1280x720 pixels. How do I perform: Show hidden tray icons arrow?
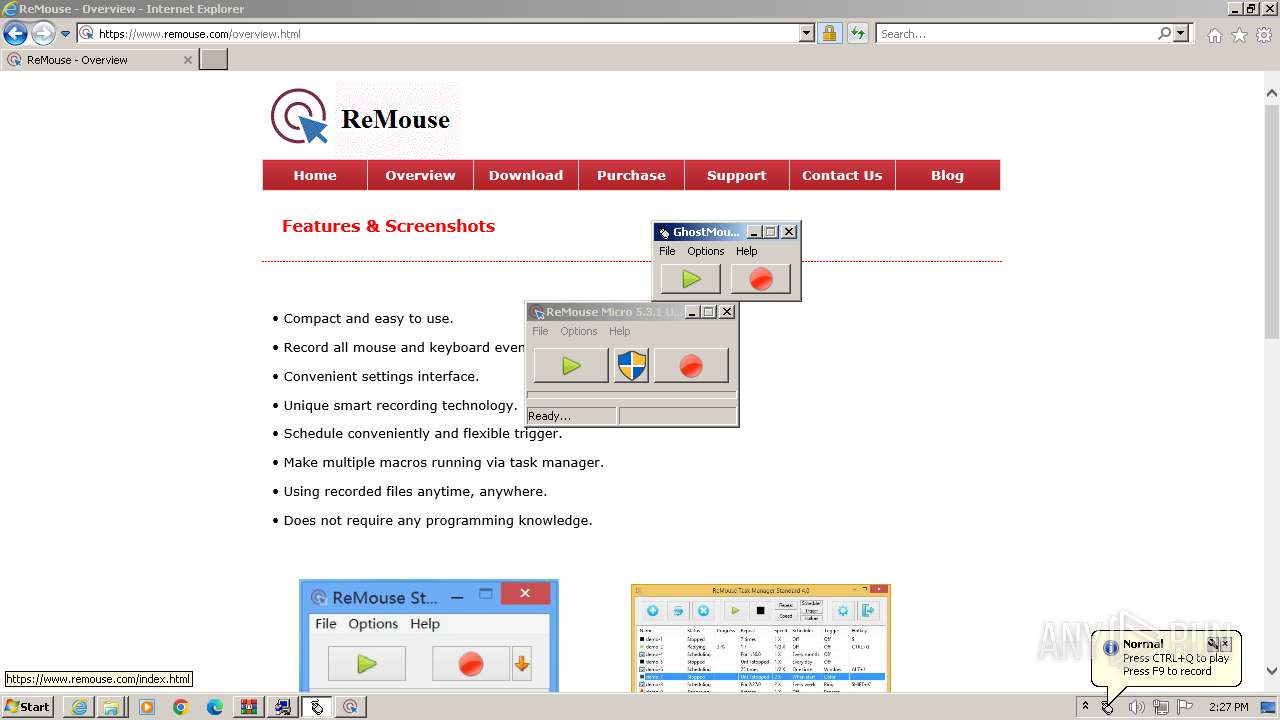(1085, 706)
